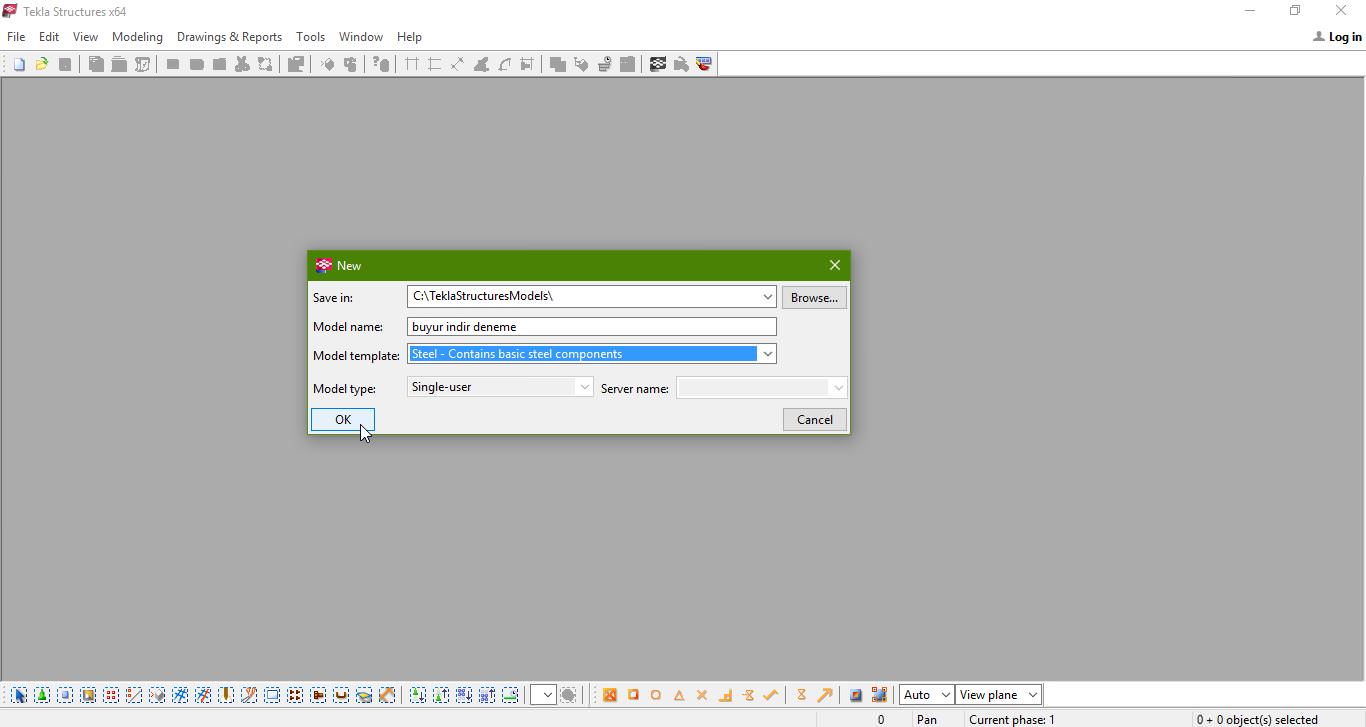Toggle Snap to reference points orange icon

(609, 695)
